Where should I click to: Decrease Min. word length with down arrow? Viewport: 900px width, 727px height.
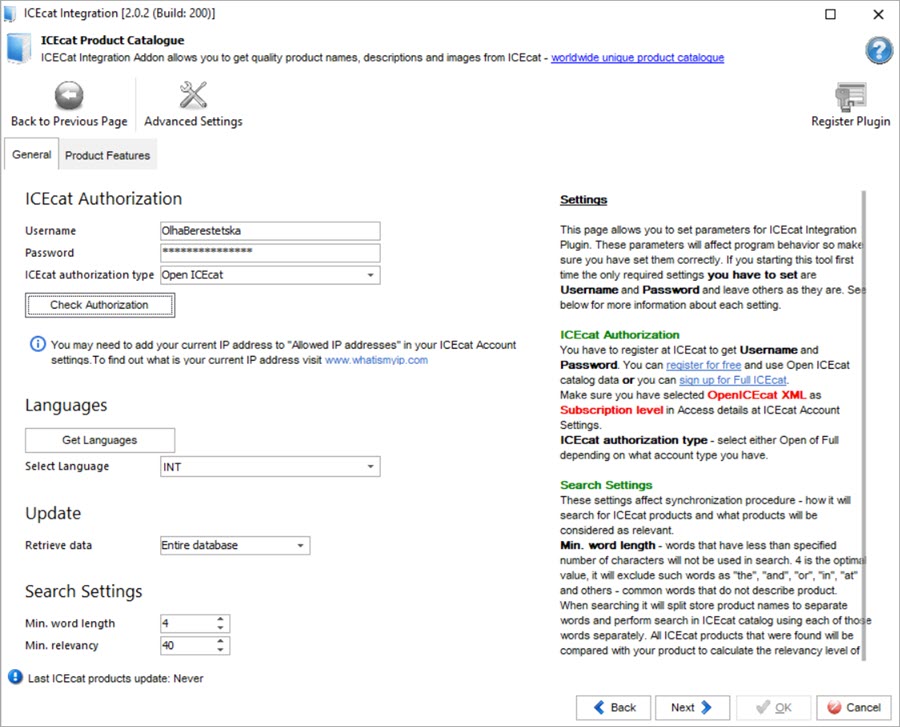(220, 628)
